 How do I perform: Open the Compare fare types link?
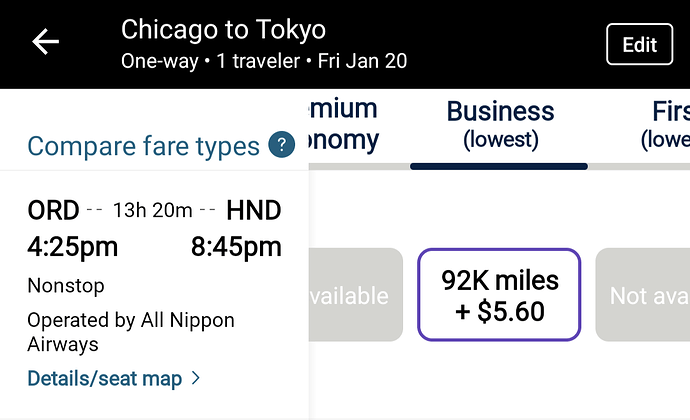click(x=143, y=146)
